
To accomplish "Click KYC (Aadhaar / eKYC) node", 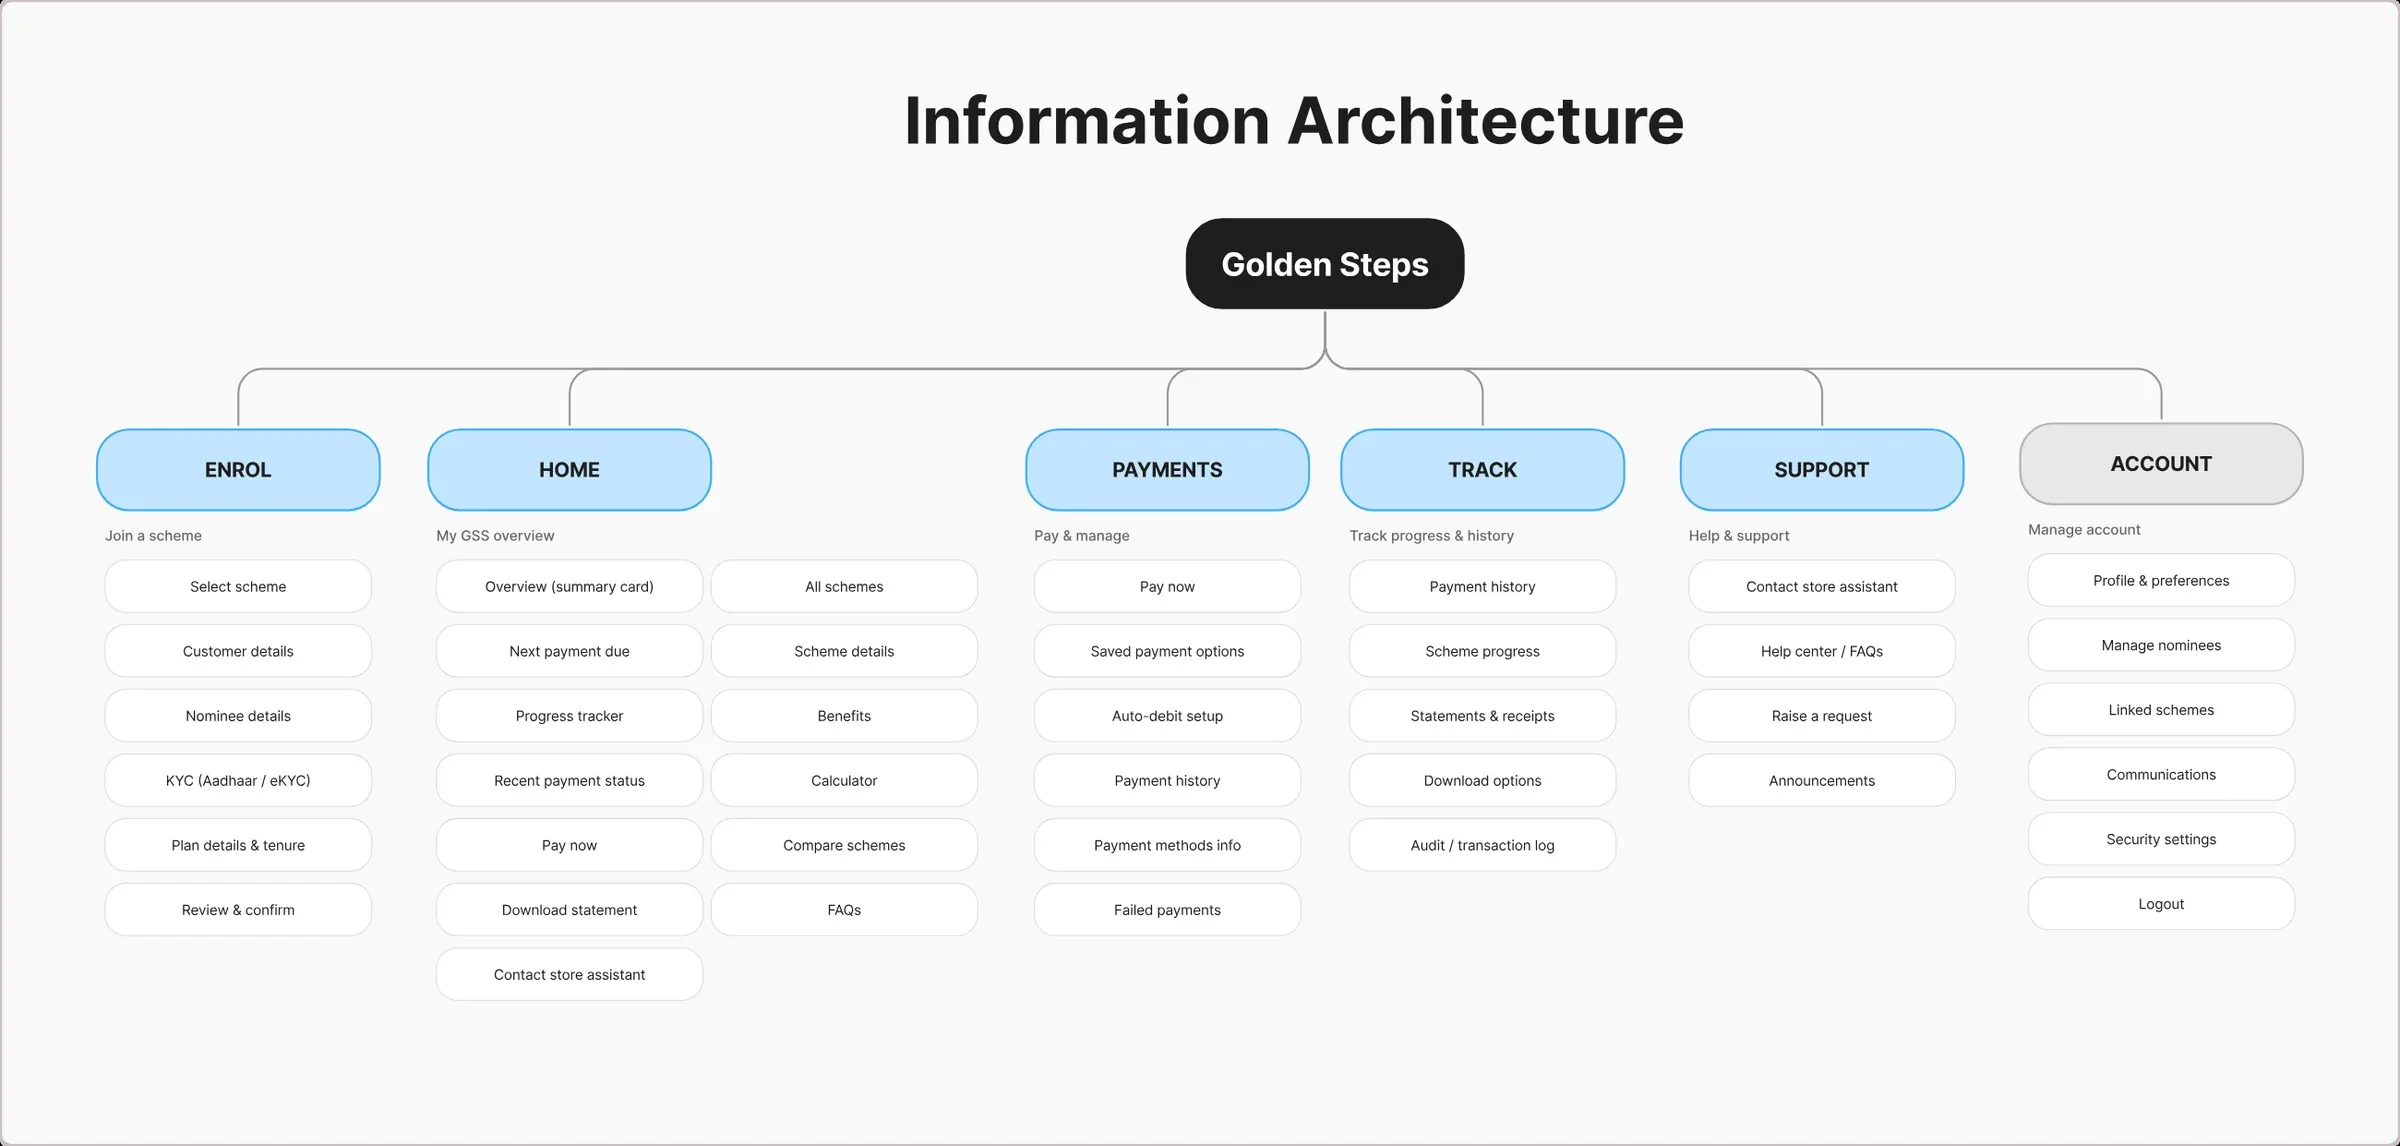I will tap(238, 780).
